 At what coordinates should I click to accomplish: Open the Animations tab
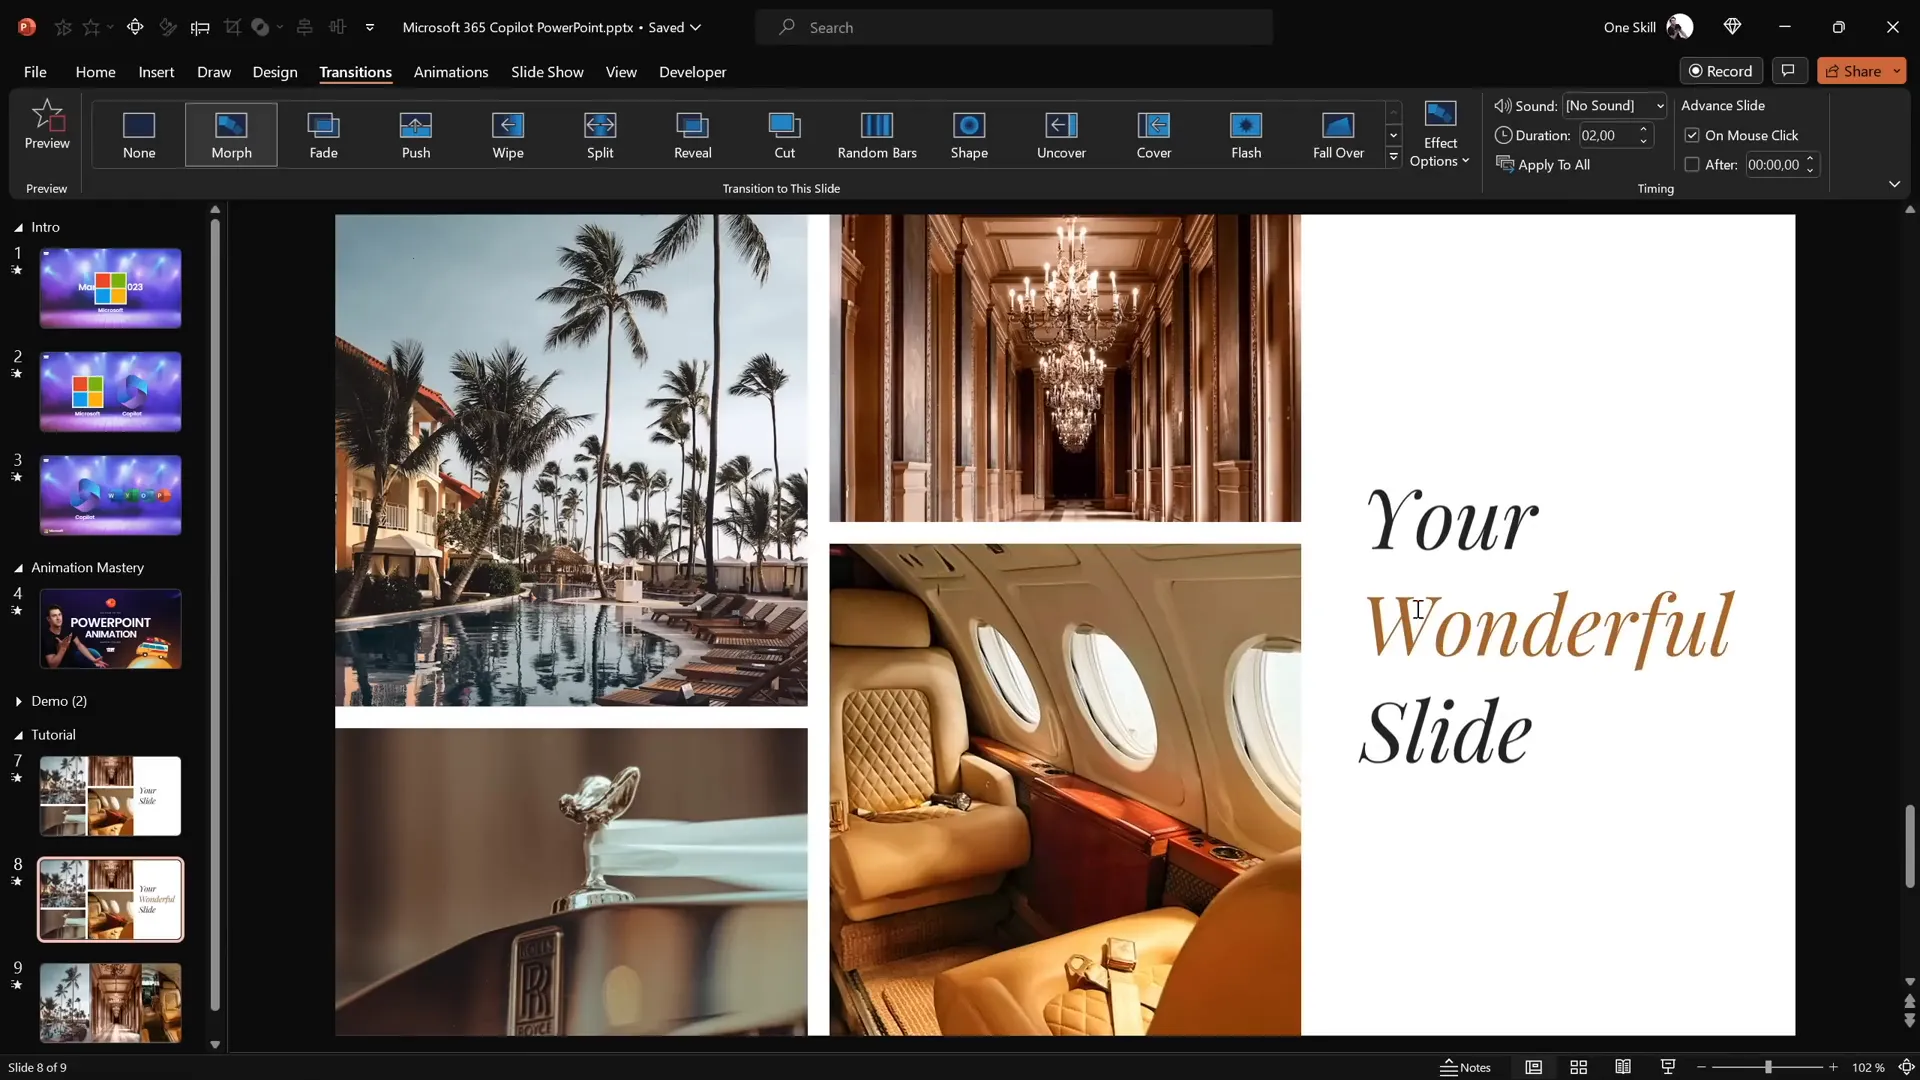click(451, 72)
